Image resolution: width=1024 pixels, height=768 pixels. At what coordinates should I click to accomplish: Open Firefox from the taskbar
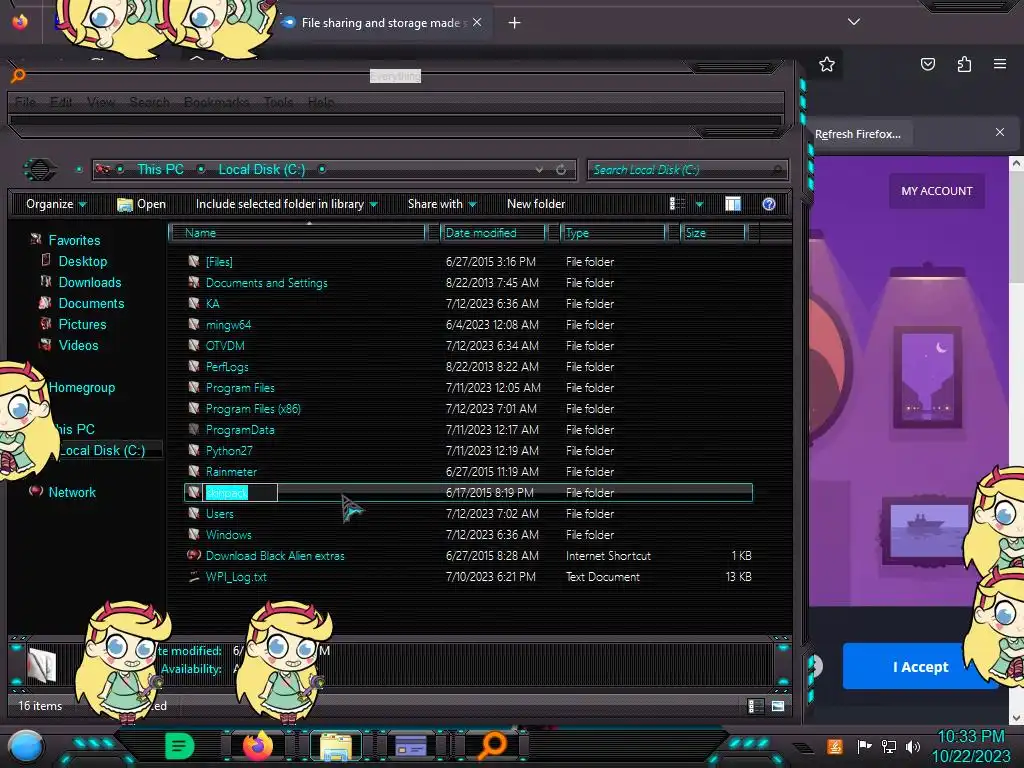click(257, 746)
